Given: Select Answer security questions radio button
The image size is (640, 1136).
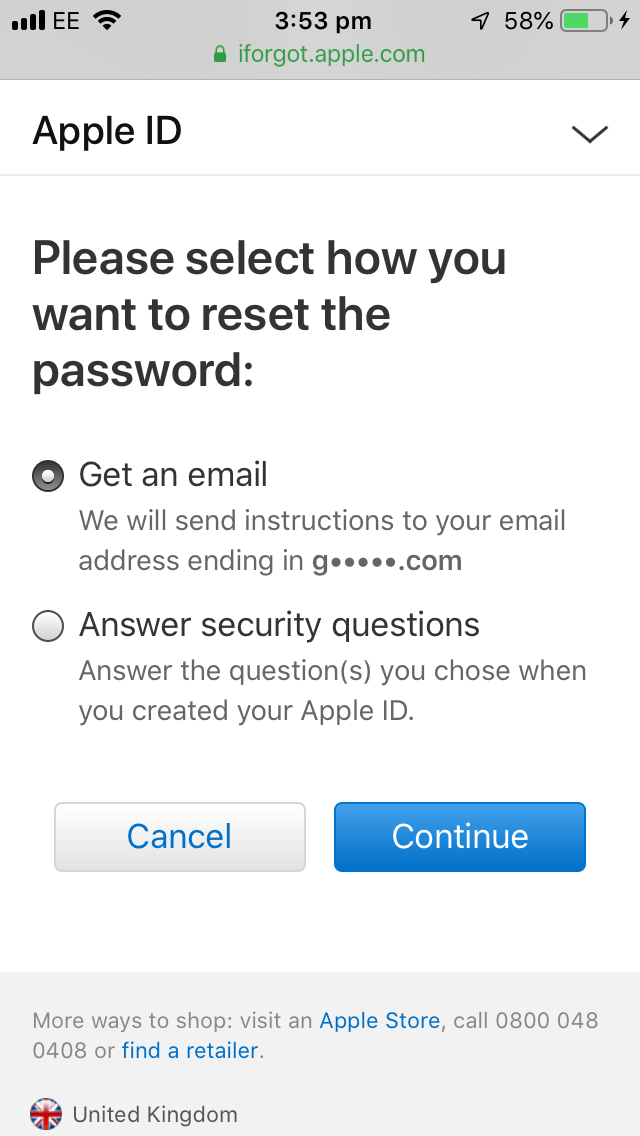Looking at the screenshot, I should 48,626.
